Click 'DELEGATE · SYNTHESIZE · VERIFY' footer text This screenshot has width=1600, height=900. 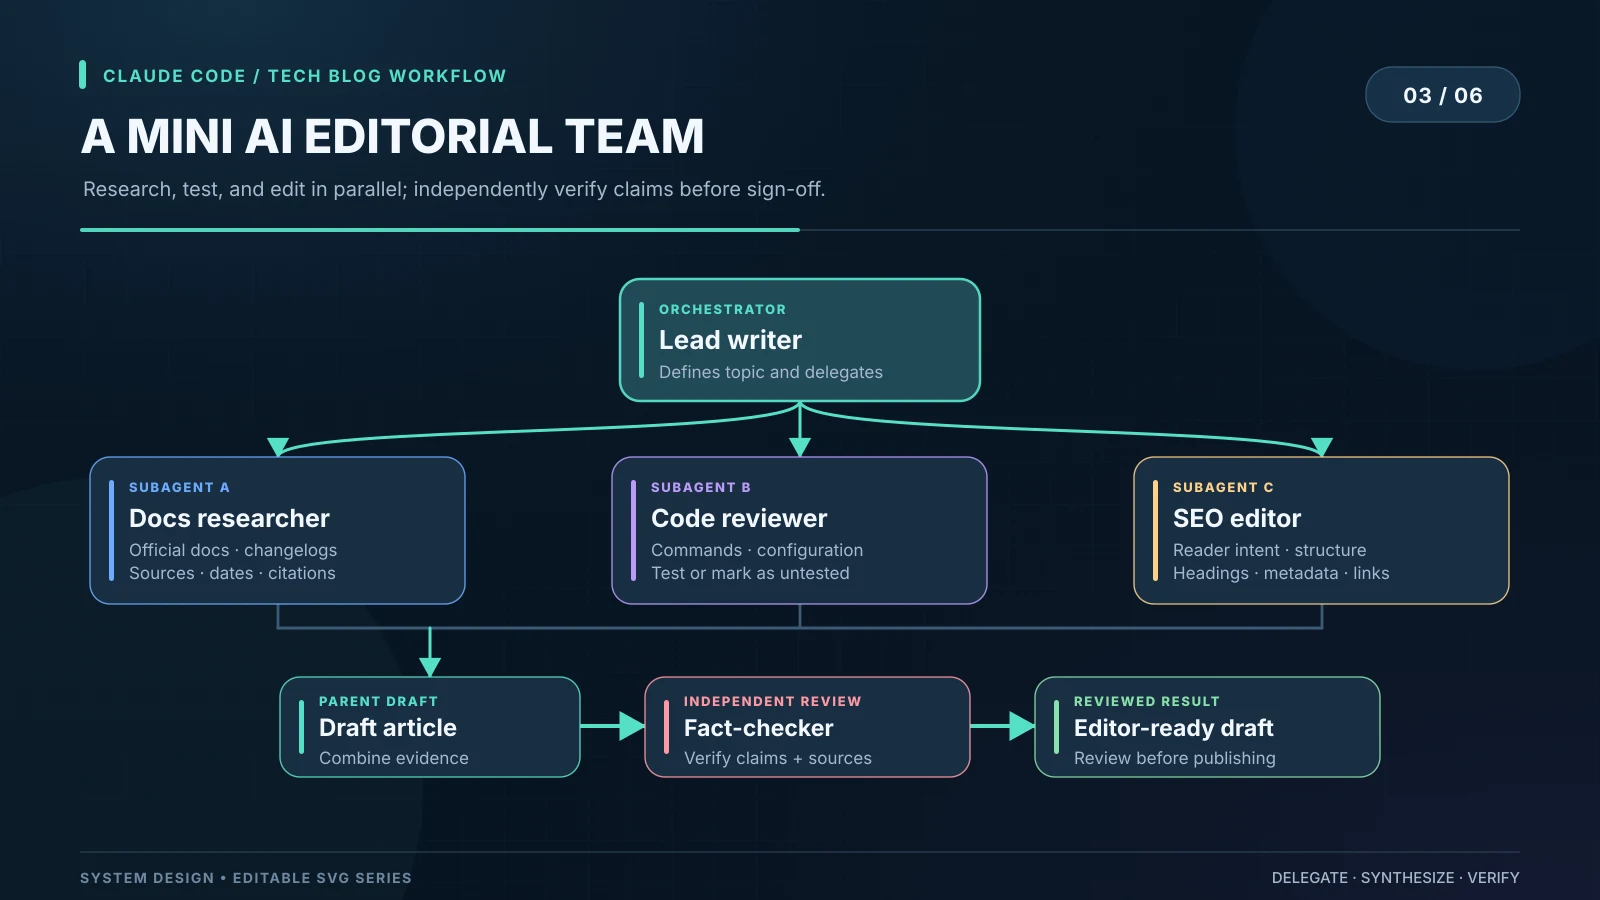point(1396,878)
